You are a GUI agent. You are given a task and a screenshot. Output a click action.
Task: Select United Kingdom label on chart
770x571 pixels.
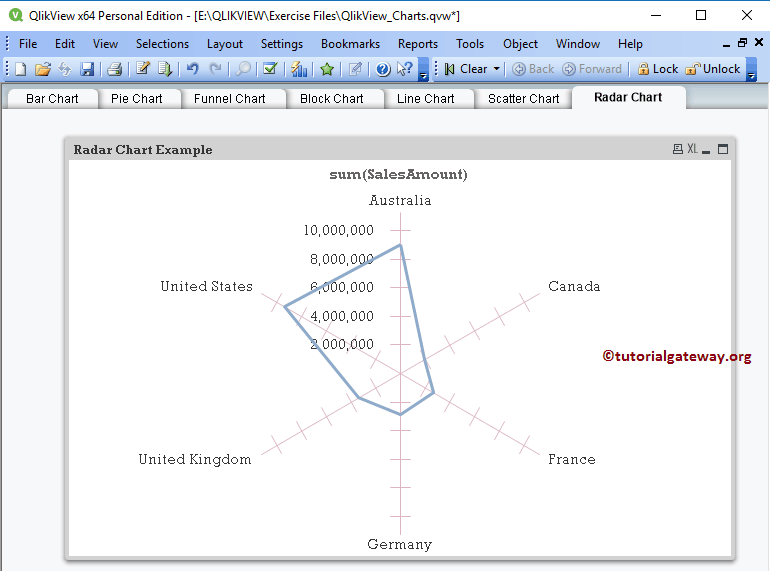195,459
